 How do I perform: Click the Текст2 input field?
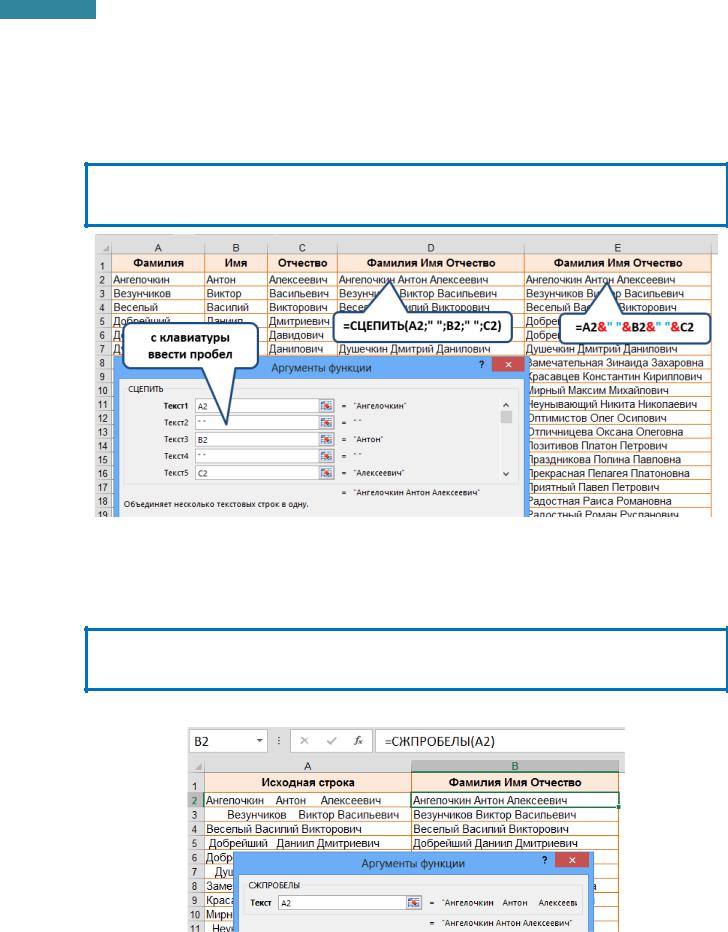tap(257, 423)
